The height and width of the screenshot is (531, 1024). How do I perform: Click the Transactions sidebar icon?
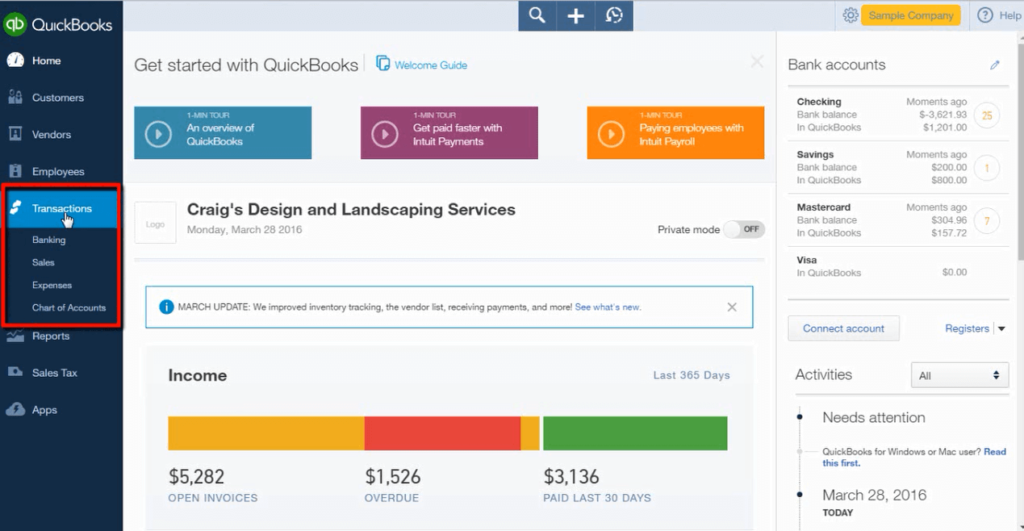[16, 208]
